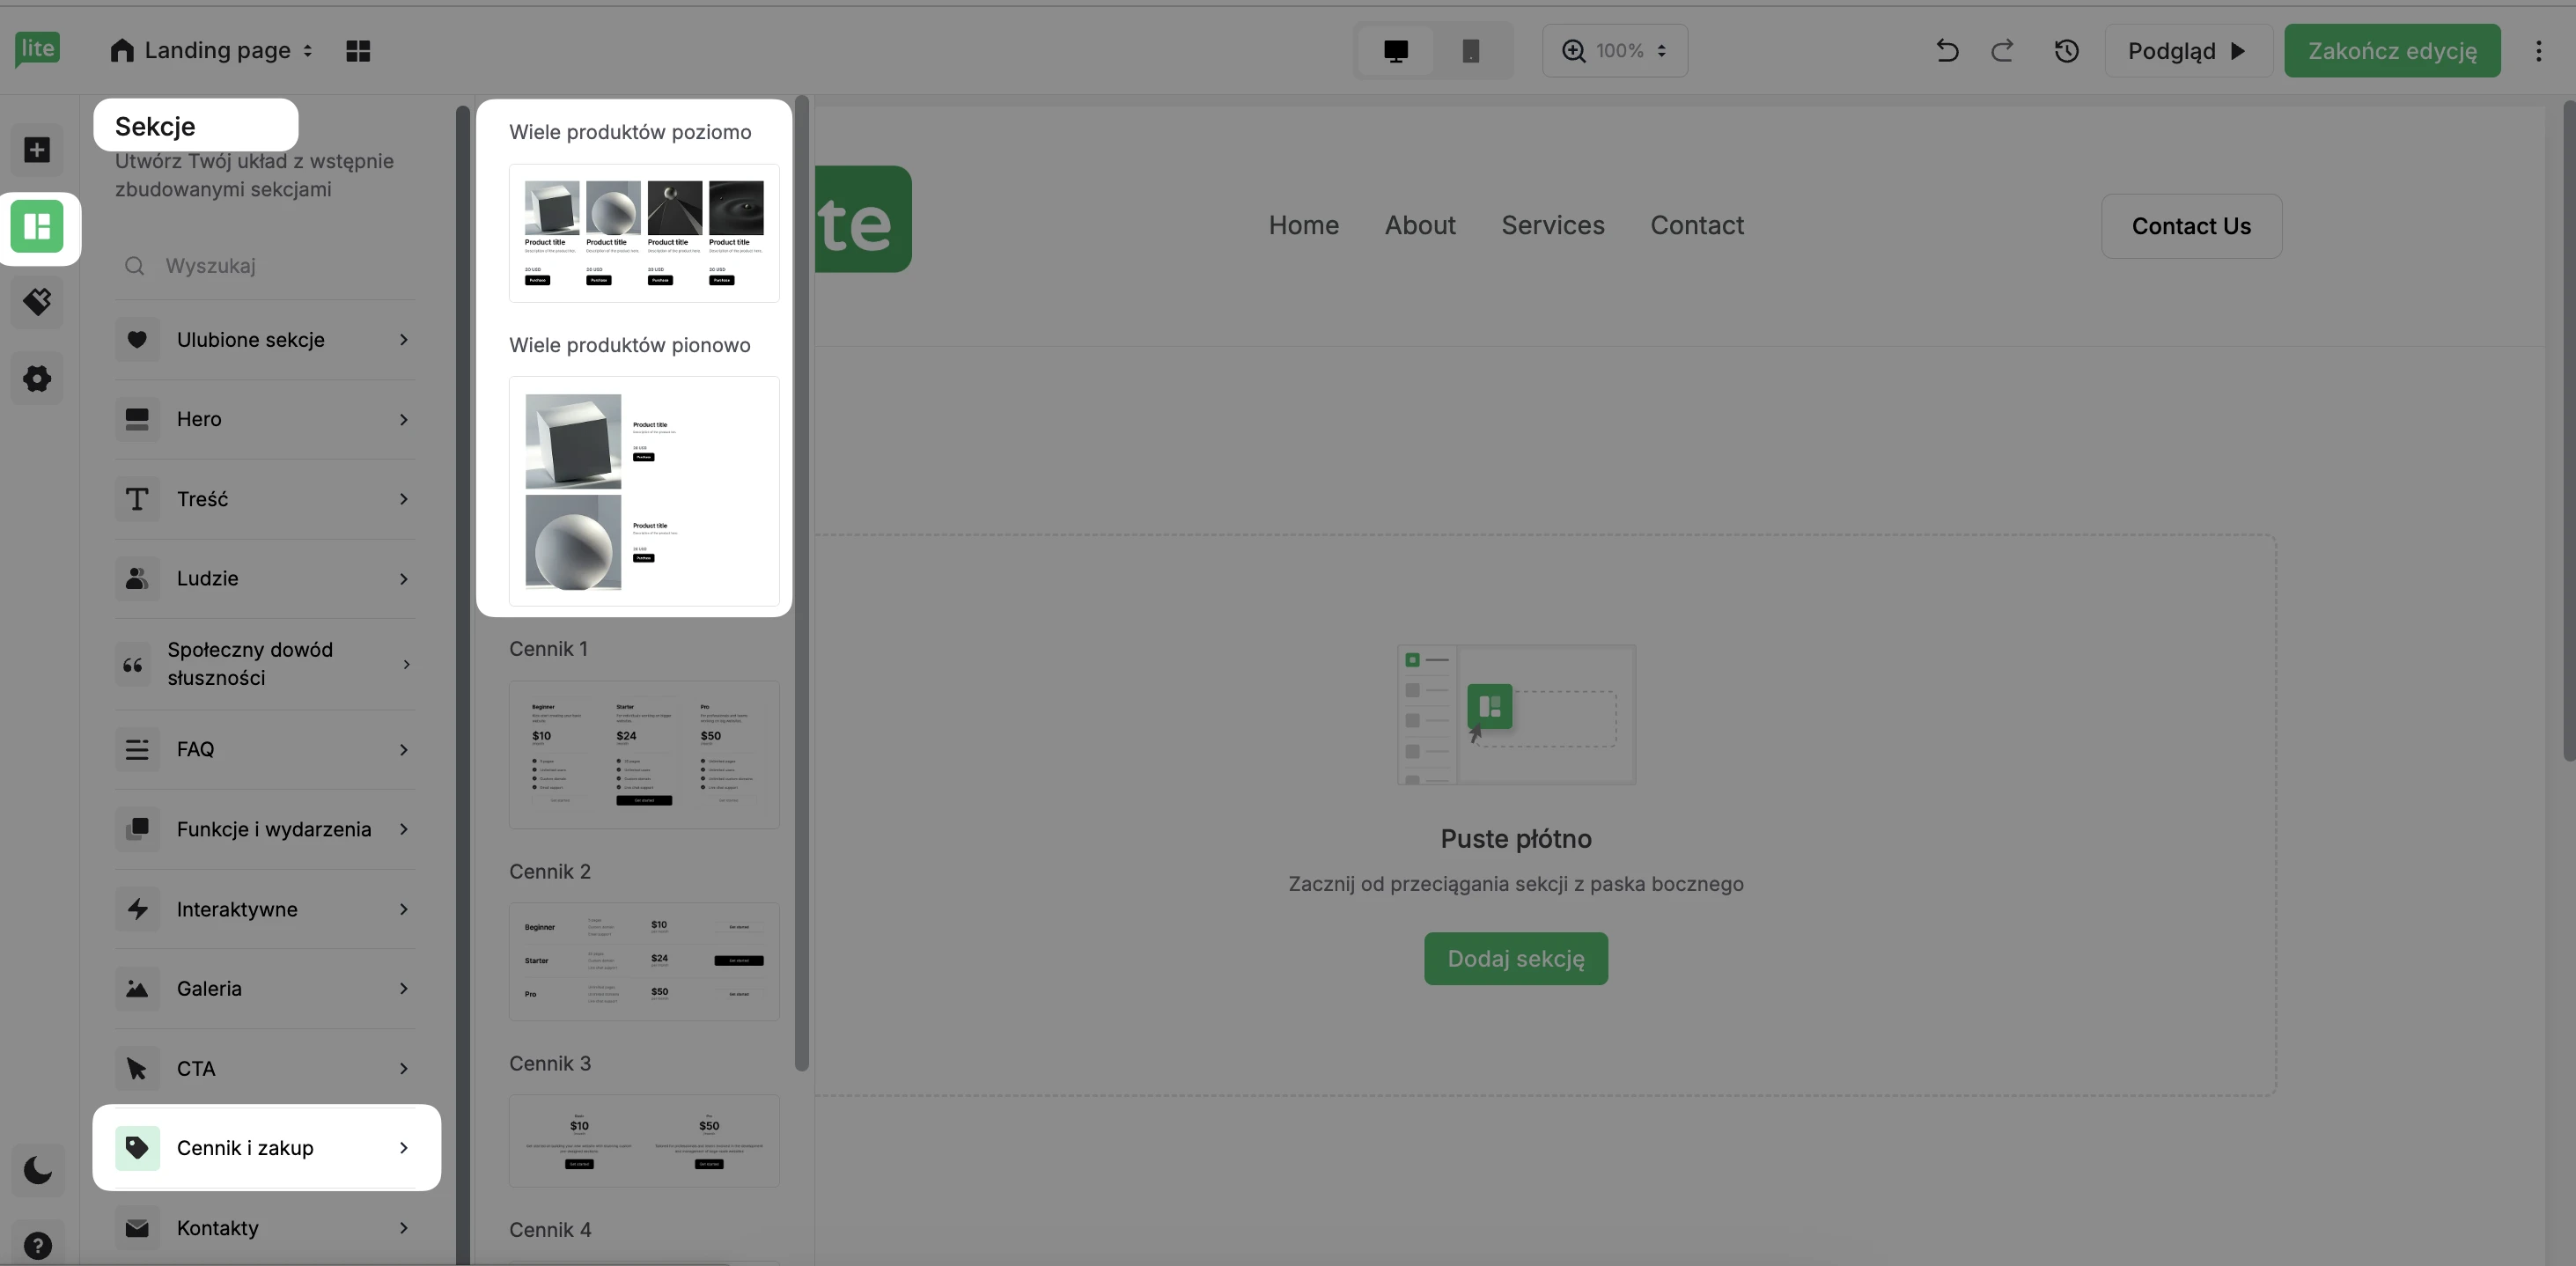This screenshot has width=2576, height=1266.
Task: Switch to desktop view mode
Action: (x=1395, y=51)
